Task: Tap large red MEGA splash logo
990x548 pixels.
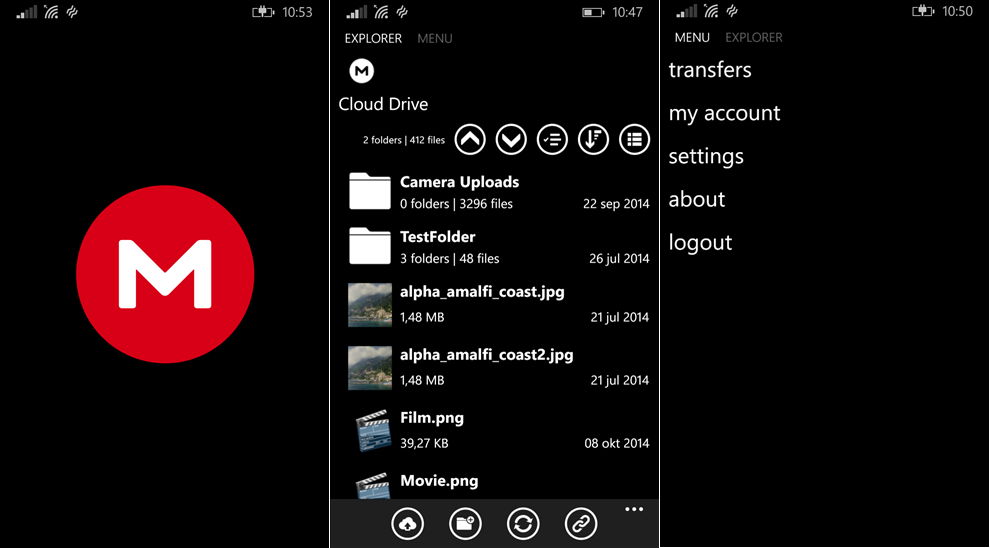Action: pos(165,274)
